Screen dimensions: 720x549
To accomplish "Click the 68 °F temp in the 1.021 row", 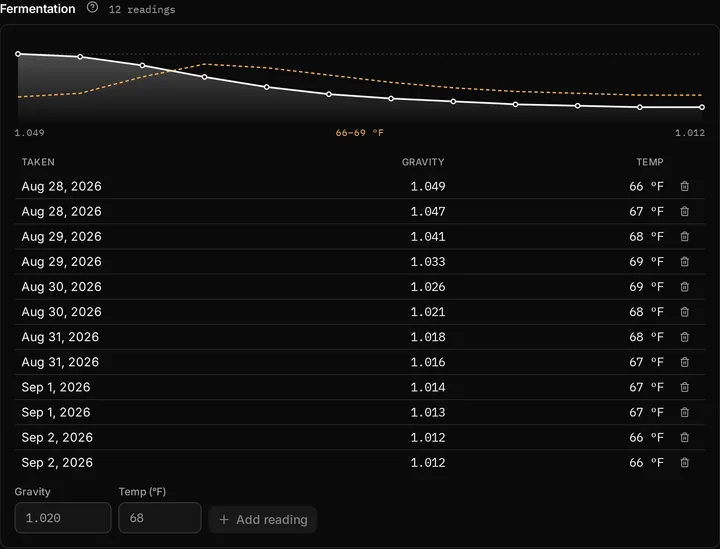I will point(646,312).
